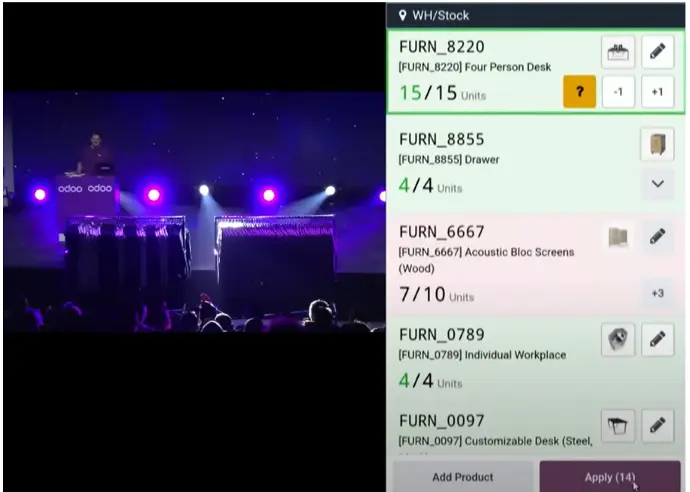Open Acoustic Bloc Screens product image
Screen dimensions: 690x492
click(x=618, y=237)
